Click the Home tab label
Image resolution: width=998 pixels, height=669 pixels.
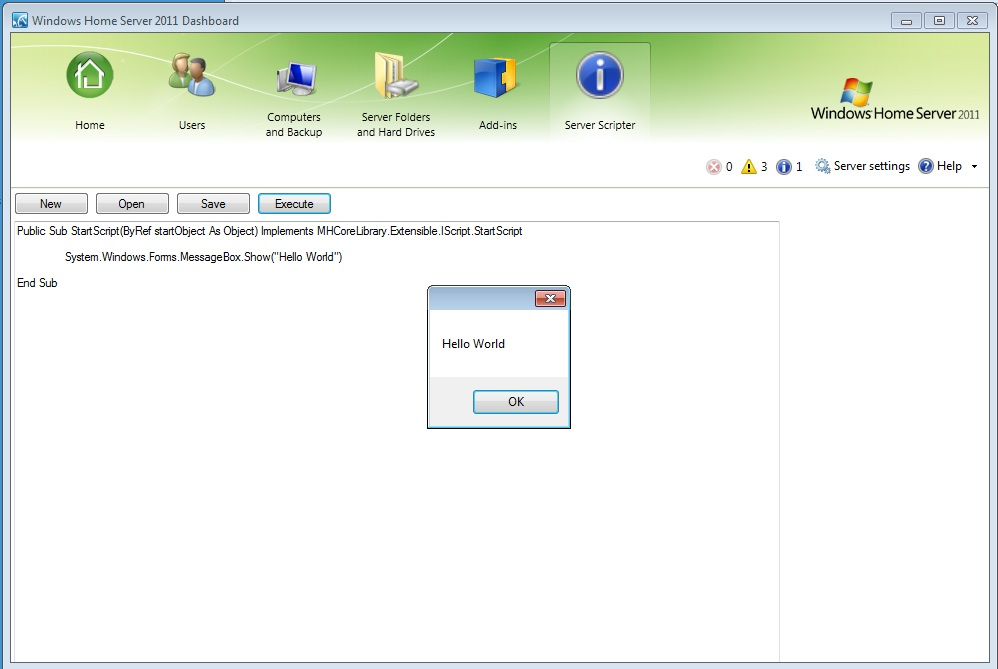(x=90, y=125)
